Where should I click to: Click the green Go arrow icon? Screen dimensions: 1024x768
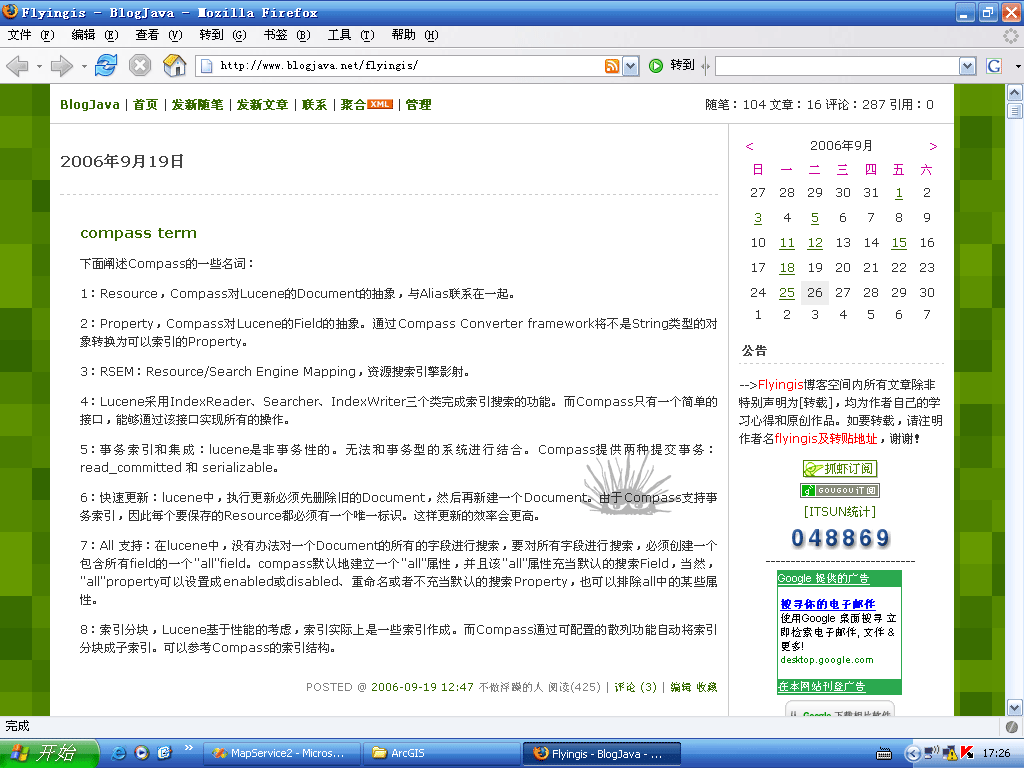pos(656,65)
